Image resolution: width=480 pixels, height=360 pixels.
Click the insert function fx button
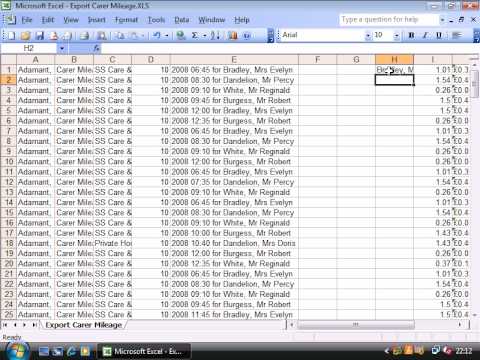(x=96, y=48)
